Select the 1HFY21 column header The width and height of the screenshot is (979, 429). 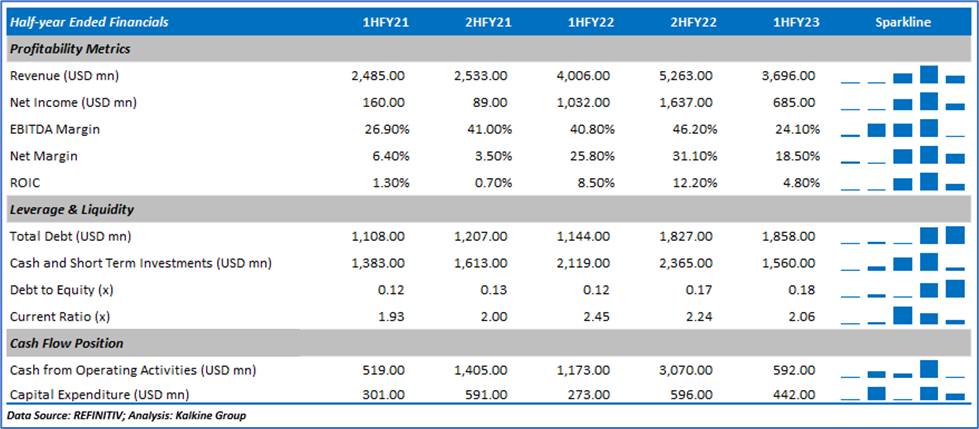point(384,22)
